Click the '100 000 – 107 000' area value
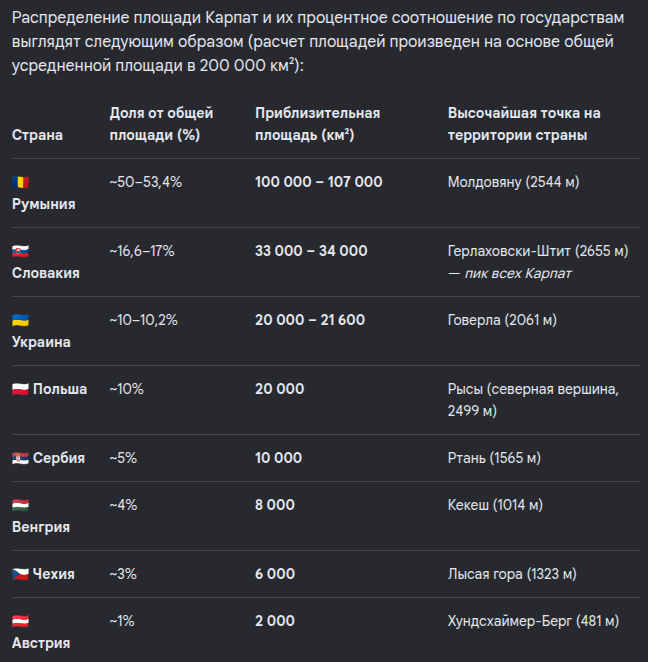The height and width of the screenshot is (662, 648). (319, 182)
